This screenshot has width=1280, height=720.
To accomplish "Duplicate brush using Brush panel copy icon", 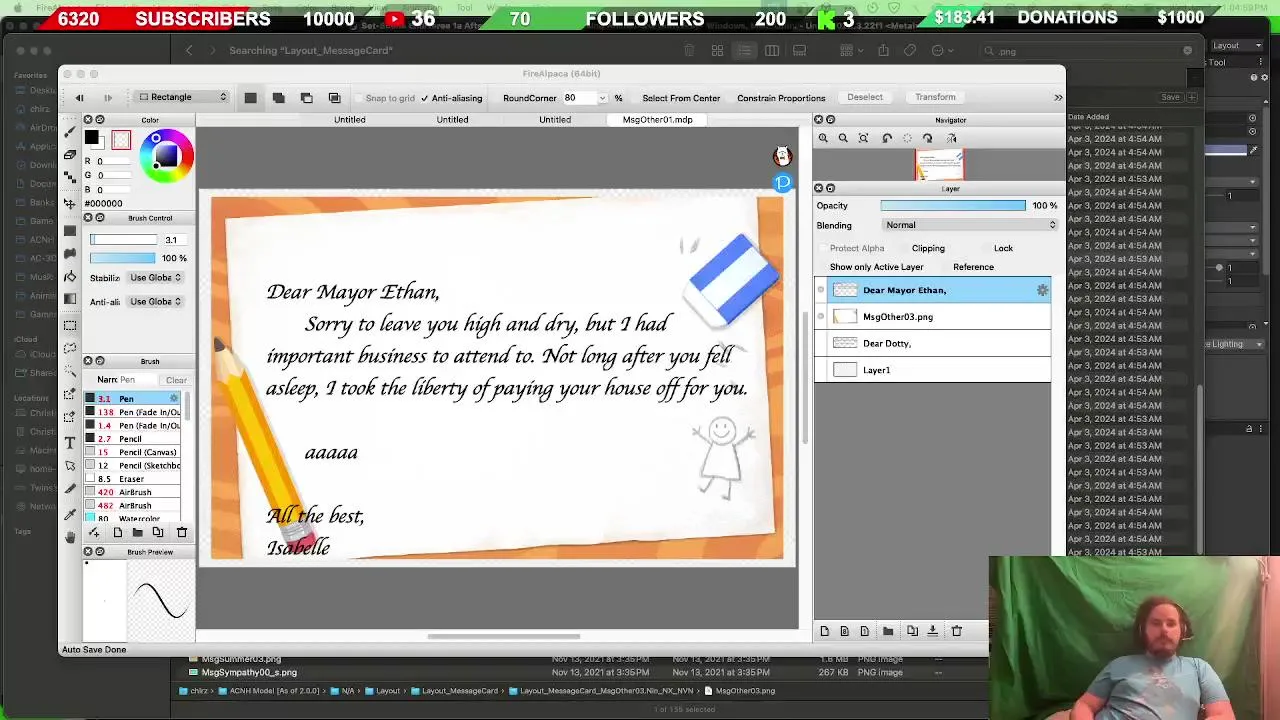I will point(157,532).
